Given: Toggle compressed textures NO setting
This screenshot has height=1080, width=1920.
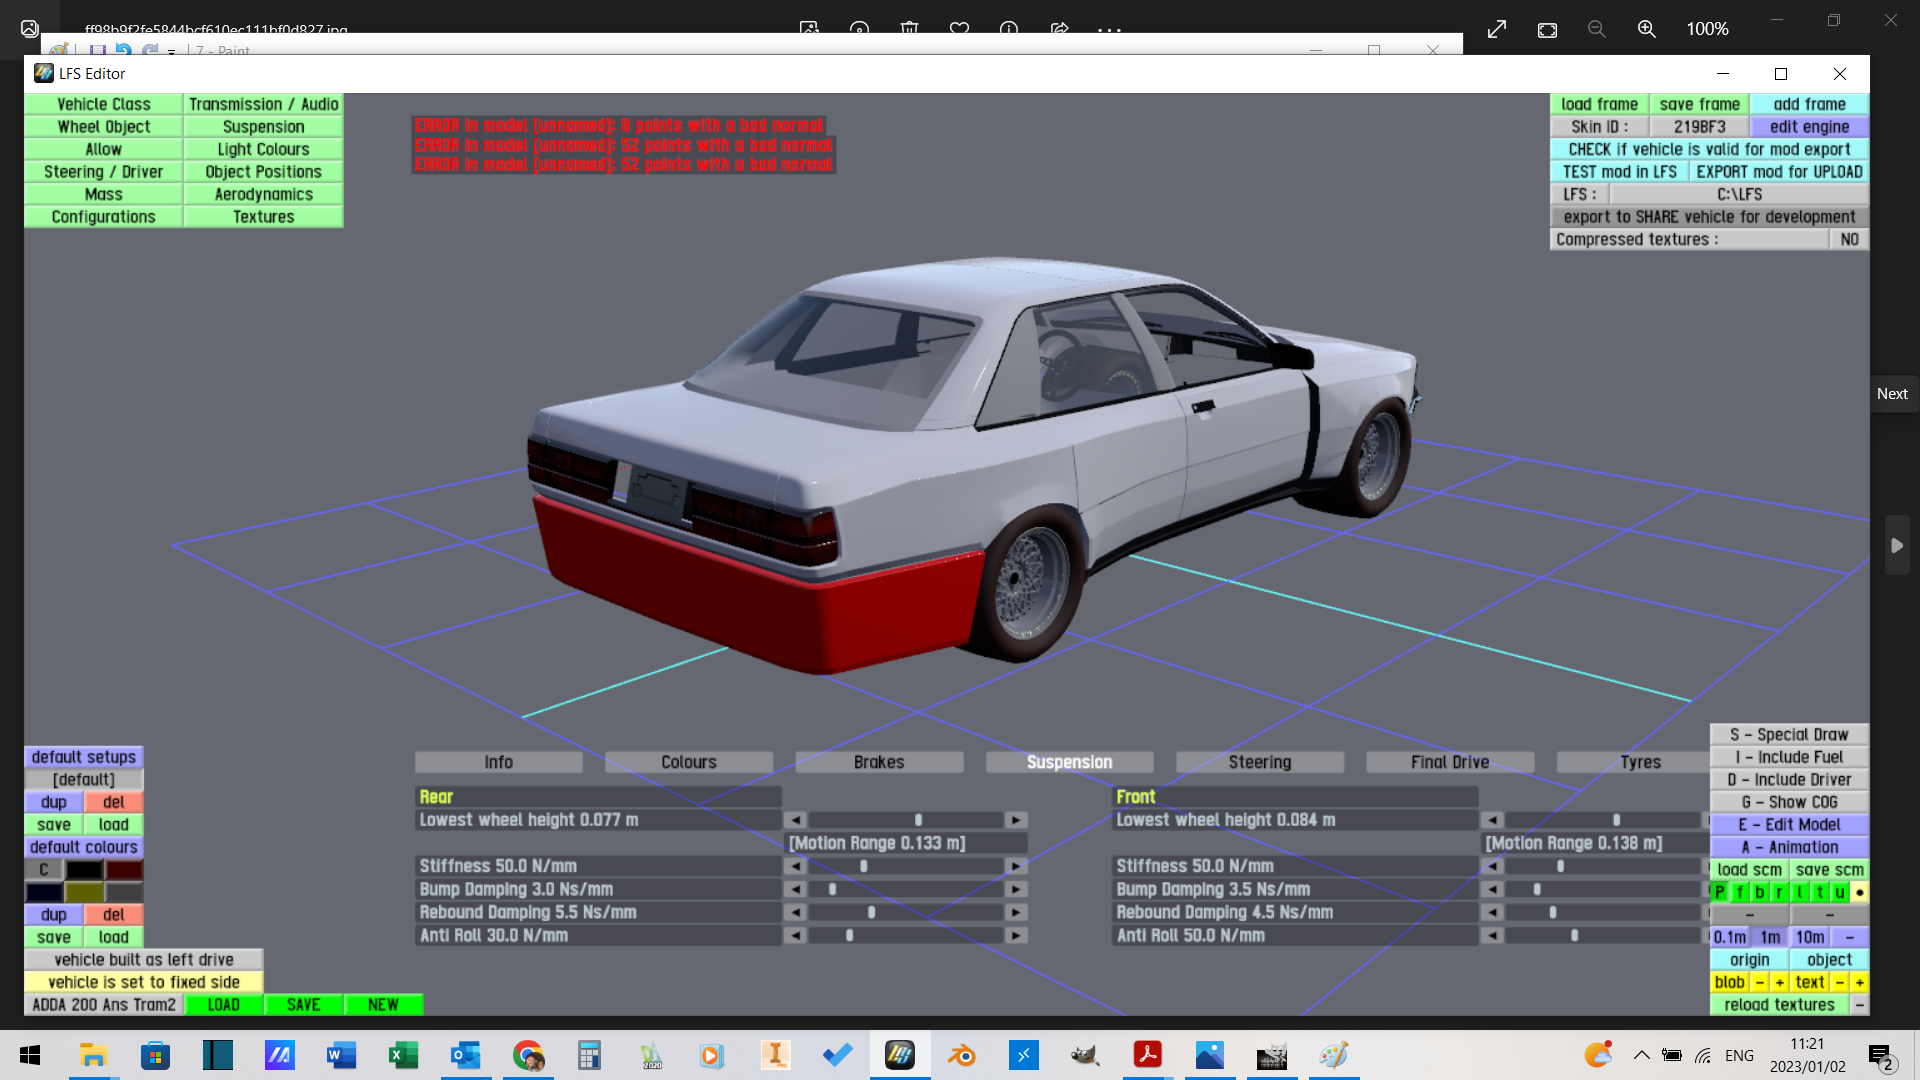Looking at the screenshot, I should (1849, 239).
